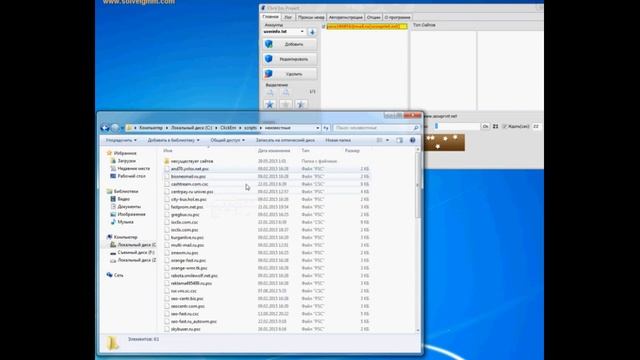Toggle the Ждать(сек) checkbox in ClickEm
This screenshot has width=640, height=360.
pyautogui.click(x=504, y=127)
